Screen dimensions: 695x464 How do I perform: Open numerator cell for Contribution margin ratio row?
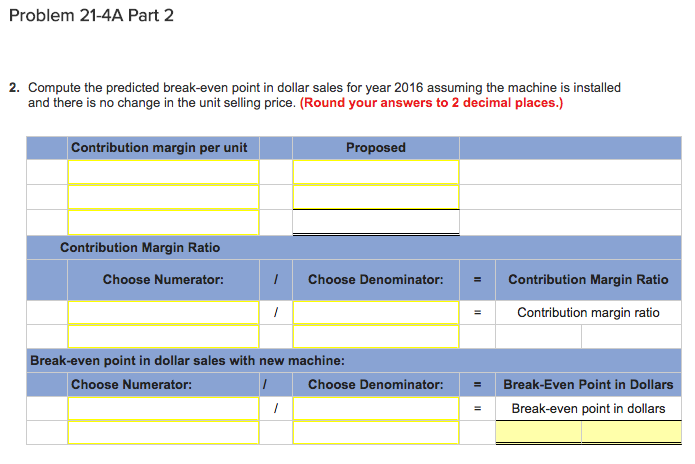coord(163,313)
